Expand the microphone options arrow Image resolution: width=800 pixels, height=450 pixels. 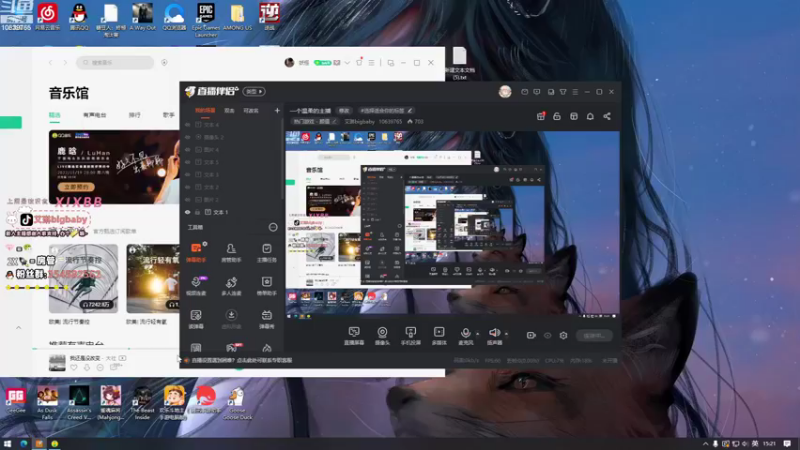tap(478, 334)
